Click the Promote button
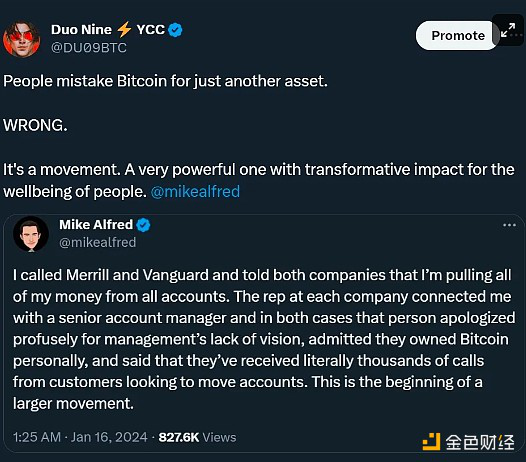Screen dimensions: 526x462 pos(458,36)
